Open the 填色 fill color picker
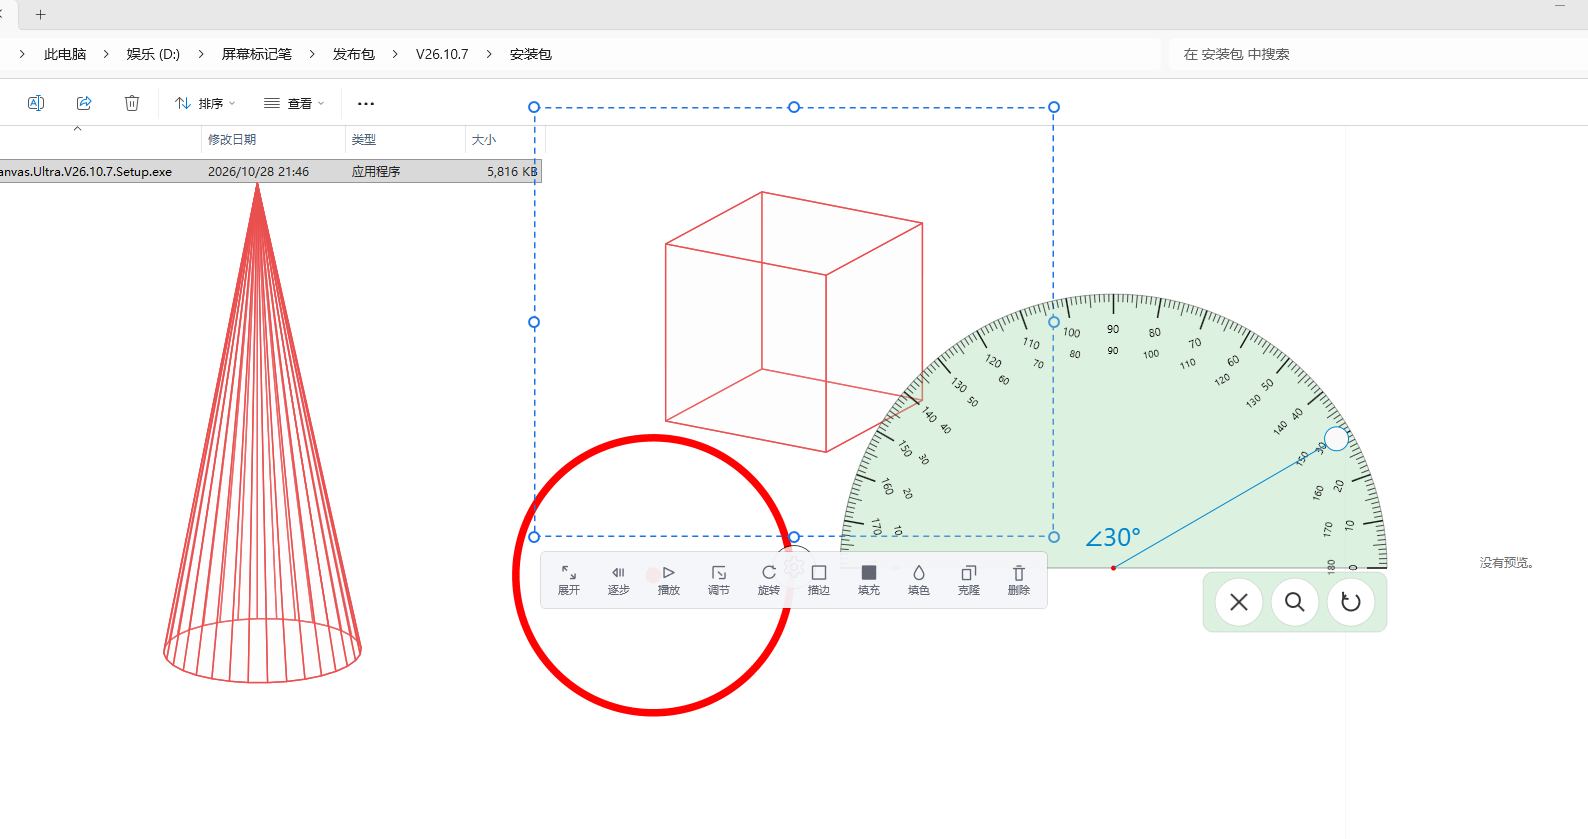Image resolution: width=1588 pixels, height=839 pixels. point(919,580)
